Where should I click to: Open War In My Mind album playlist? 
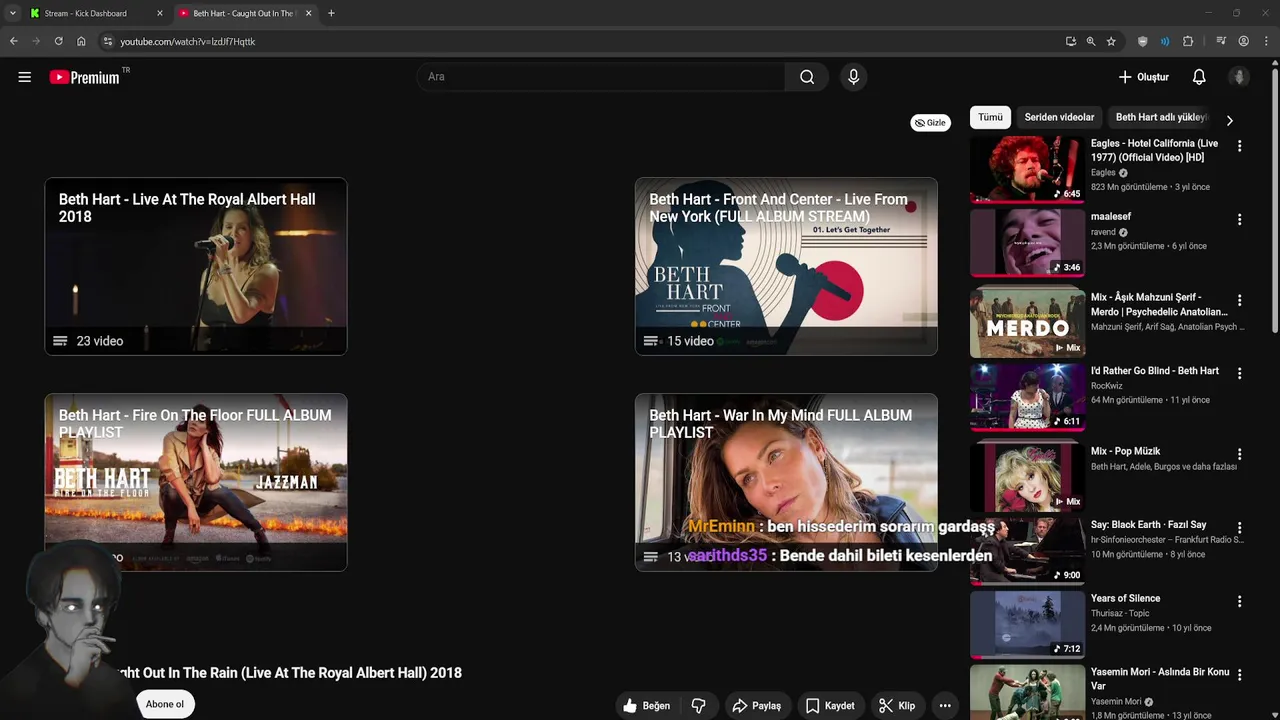coord(786,482)
